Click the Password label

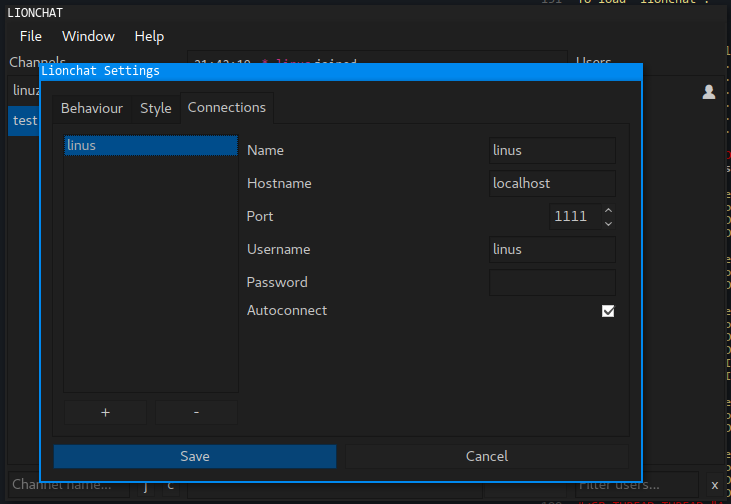[277, 283]
